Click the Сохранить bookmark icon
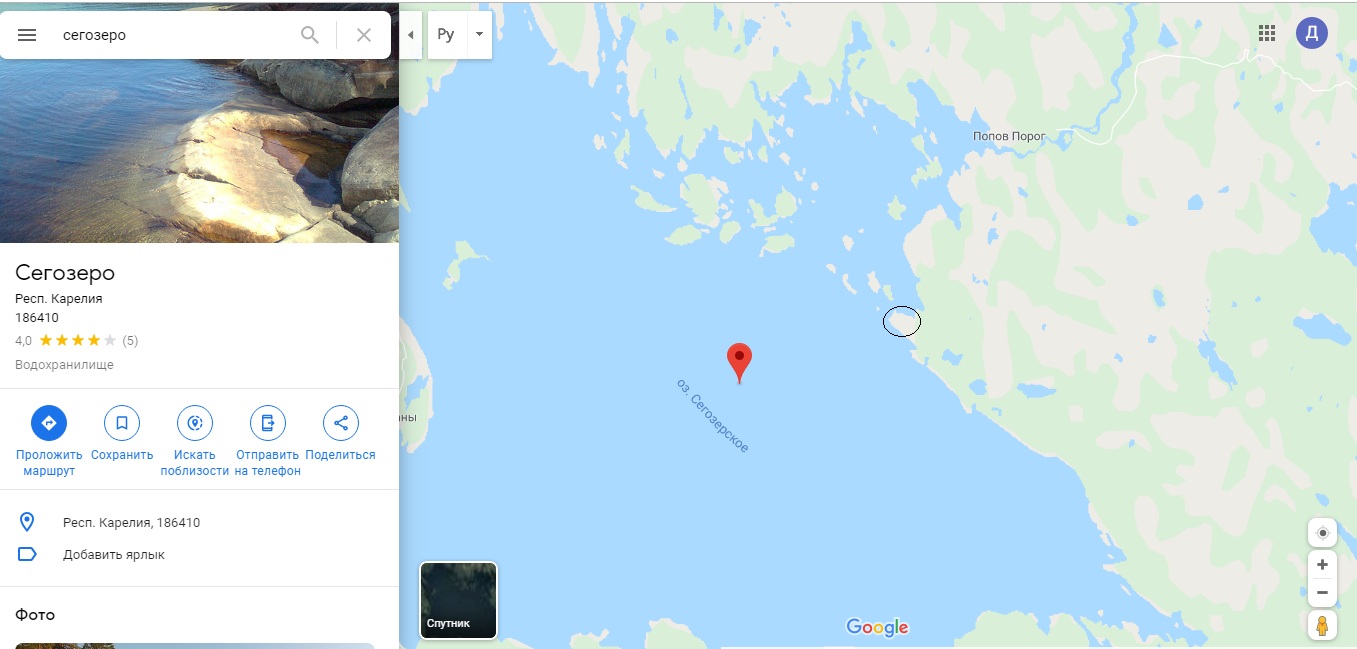1357x649 pixels. pyautogui.click(x=122, y=423)
